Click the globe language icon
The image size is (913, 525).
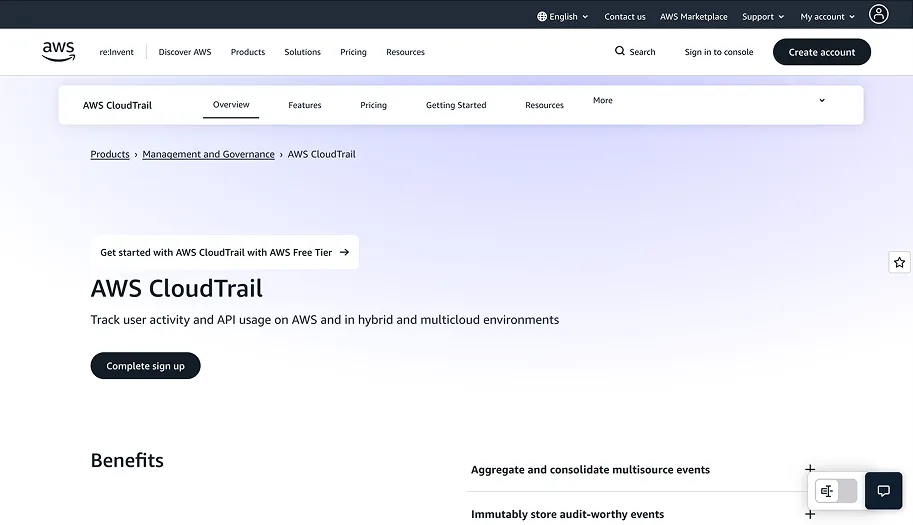[542, 16]
